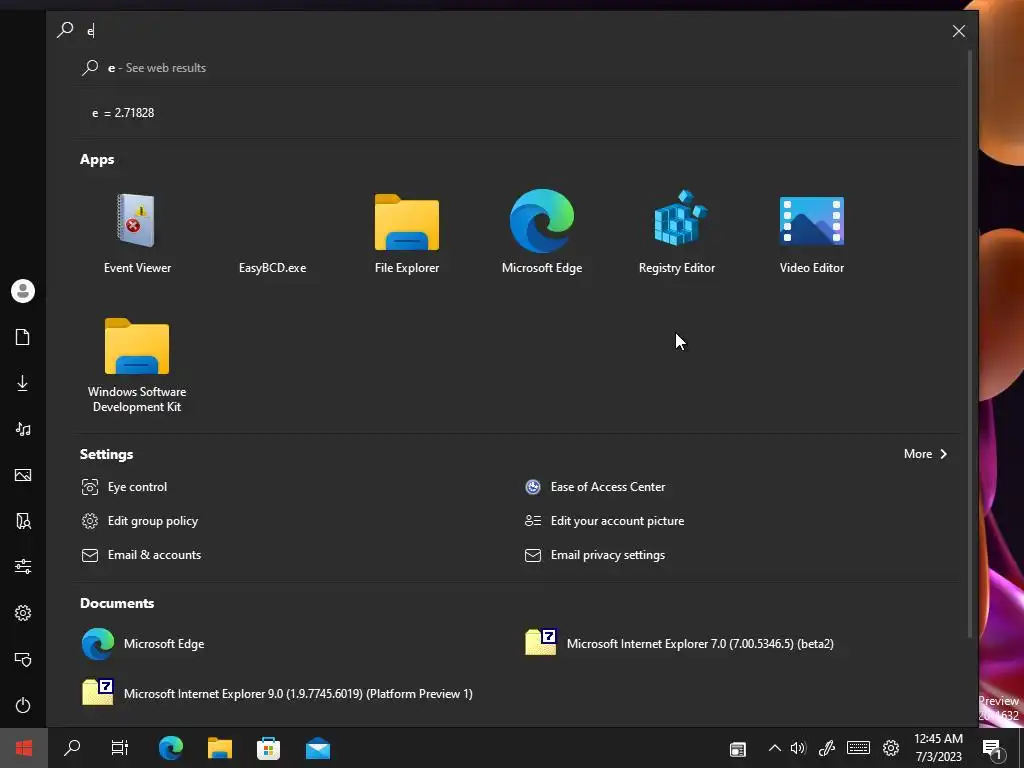This screenshot has width=1024, height=768.
Task: Open Email privacy settings
Action: (595, 554)
